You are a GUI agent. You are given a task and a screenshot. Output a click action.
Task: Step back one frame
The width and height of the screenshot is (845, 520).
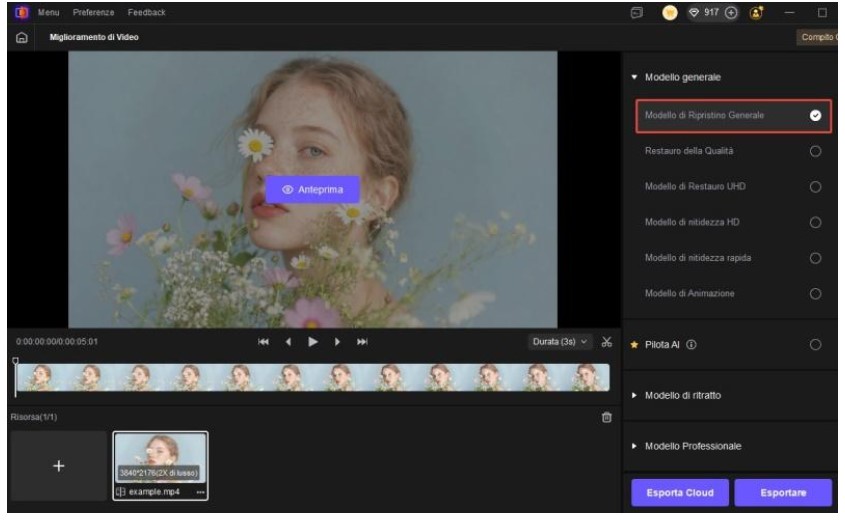[x=288, y=342]
